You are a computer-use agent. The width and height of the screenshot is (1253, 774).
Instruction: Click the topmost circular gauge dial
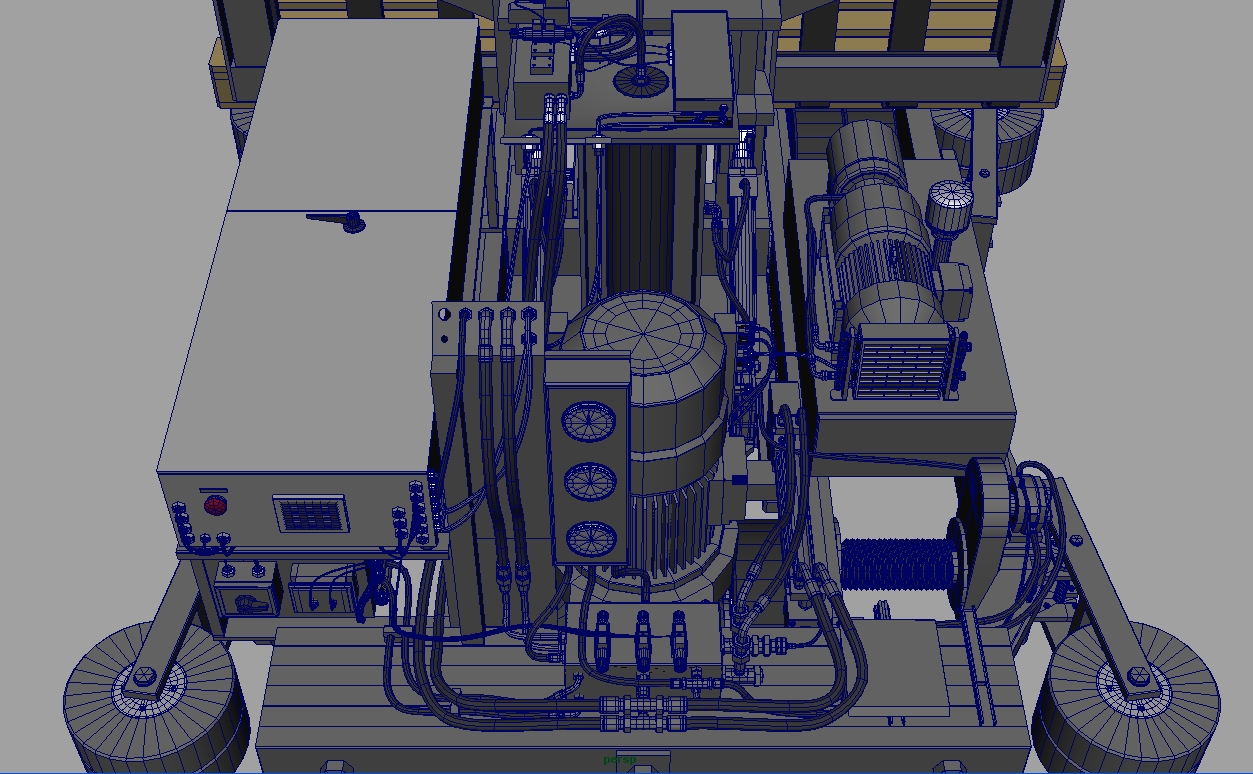[588, 421]
